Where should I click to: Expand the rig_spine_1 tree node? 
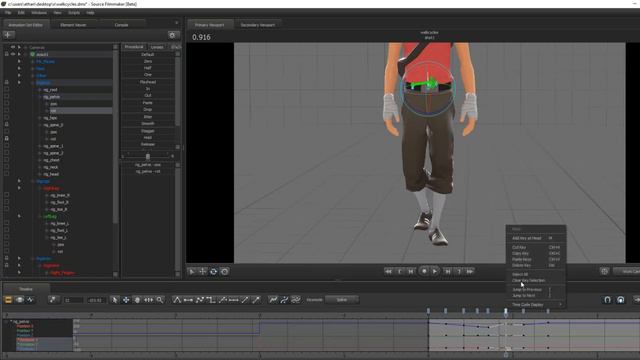(x=40, y=146)
